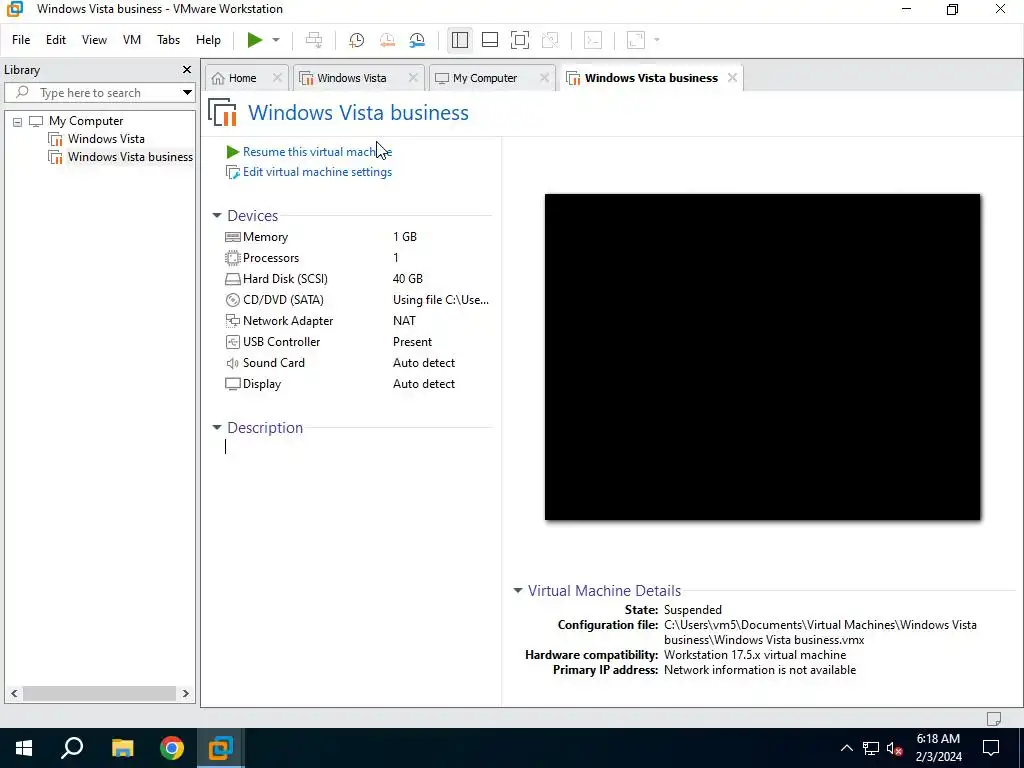1024x768 pixels.
Task: Click the Memory device icon
Action: (232, 237)
